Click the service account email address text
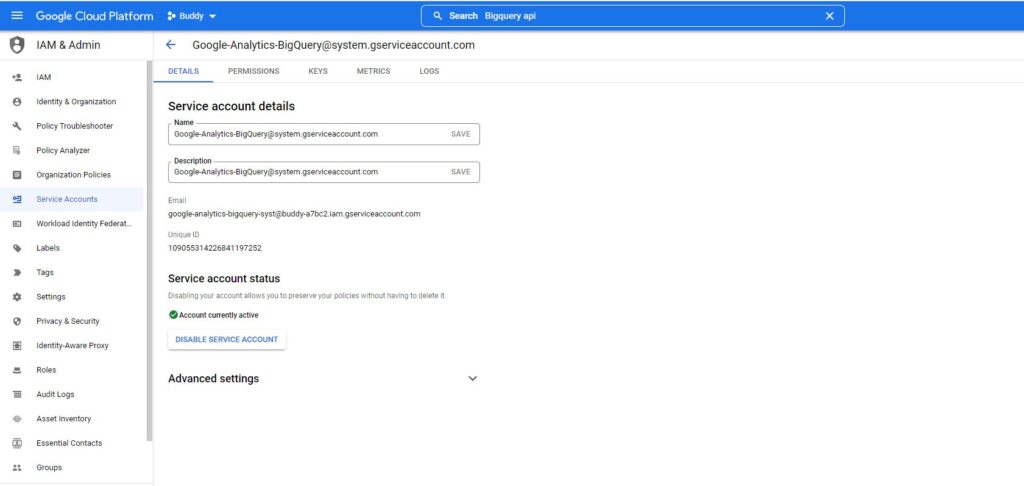 295,214
